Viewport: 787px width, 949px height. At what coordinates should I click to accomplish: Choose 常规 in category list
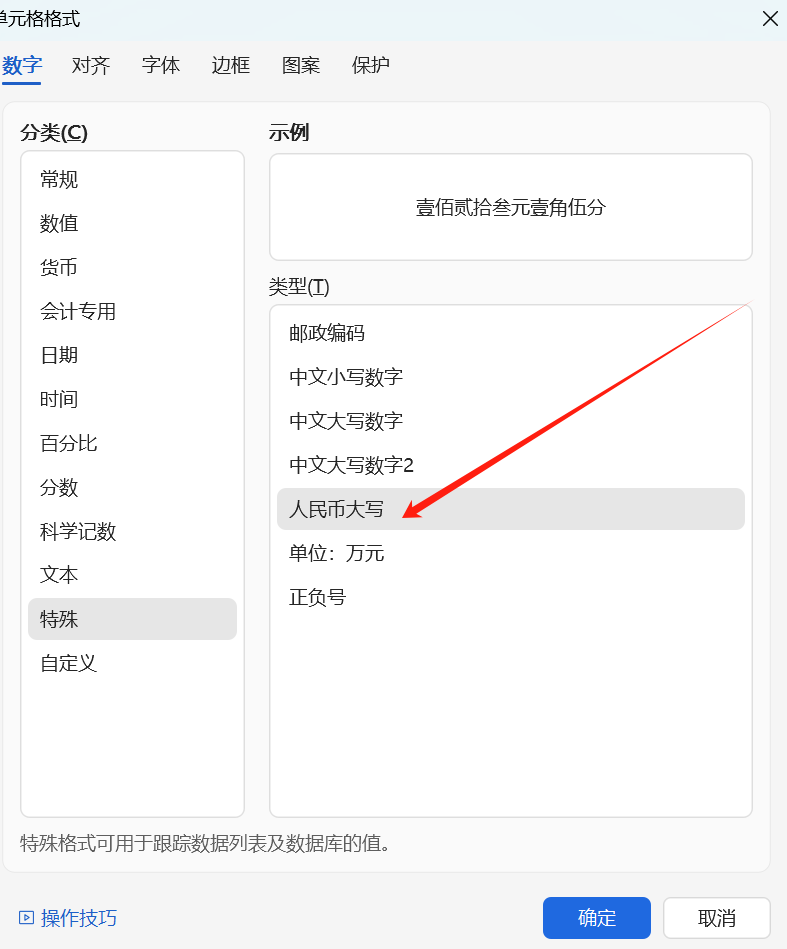[x=59, y=180]
